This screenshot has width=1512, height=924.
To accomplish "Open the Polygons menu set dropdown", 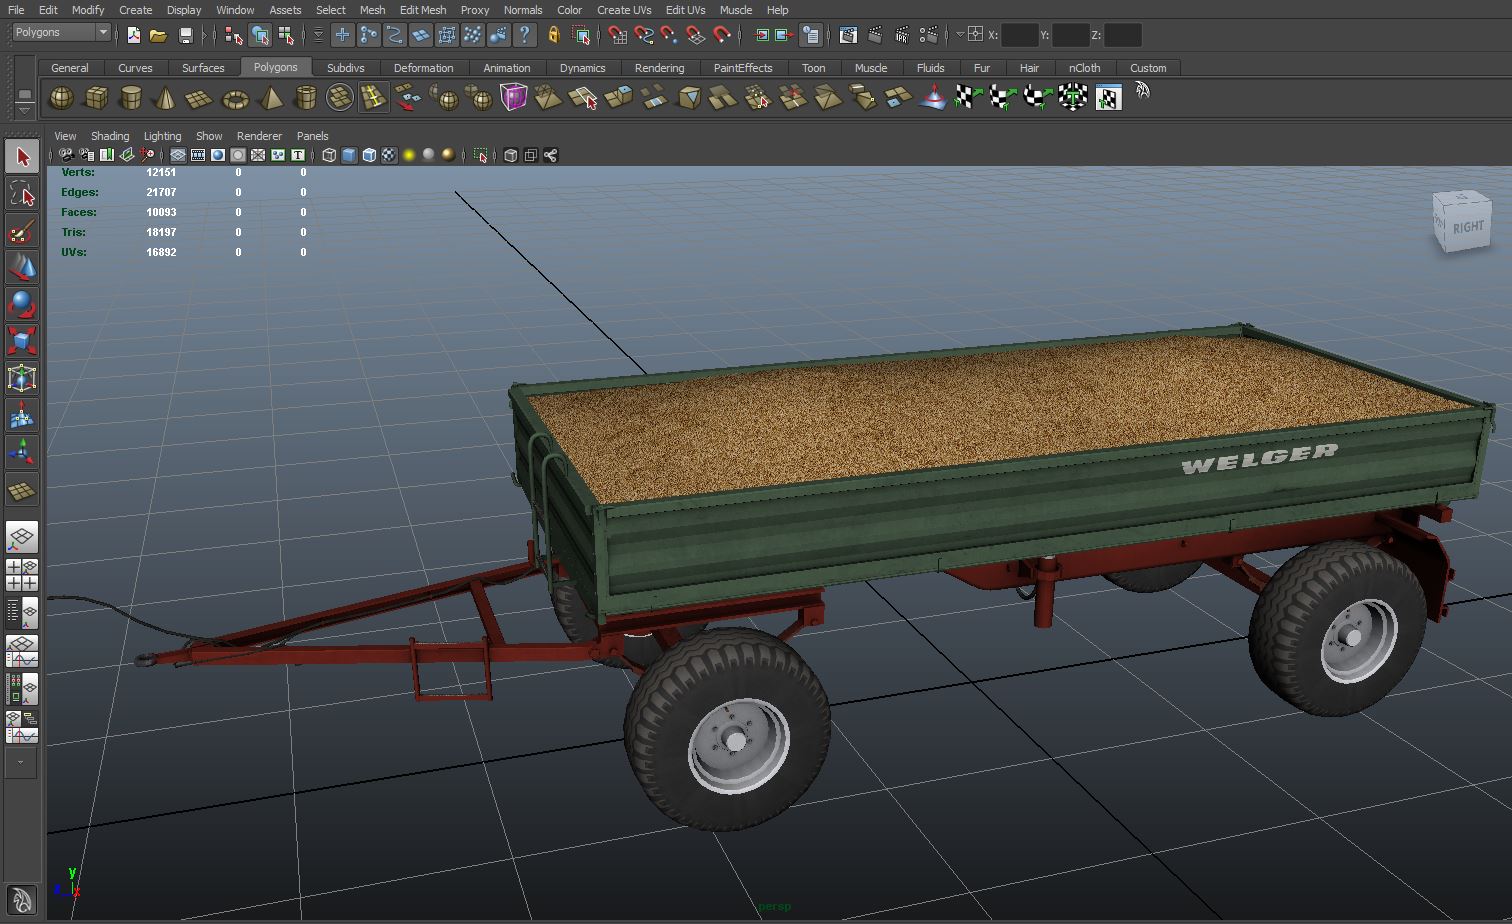I will pos(61,33).
